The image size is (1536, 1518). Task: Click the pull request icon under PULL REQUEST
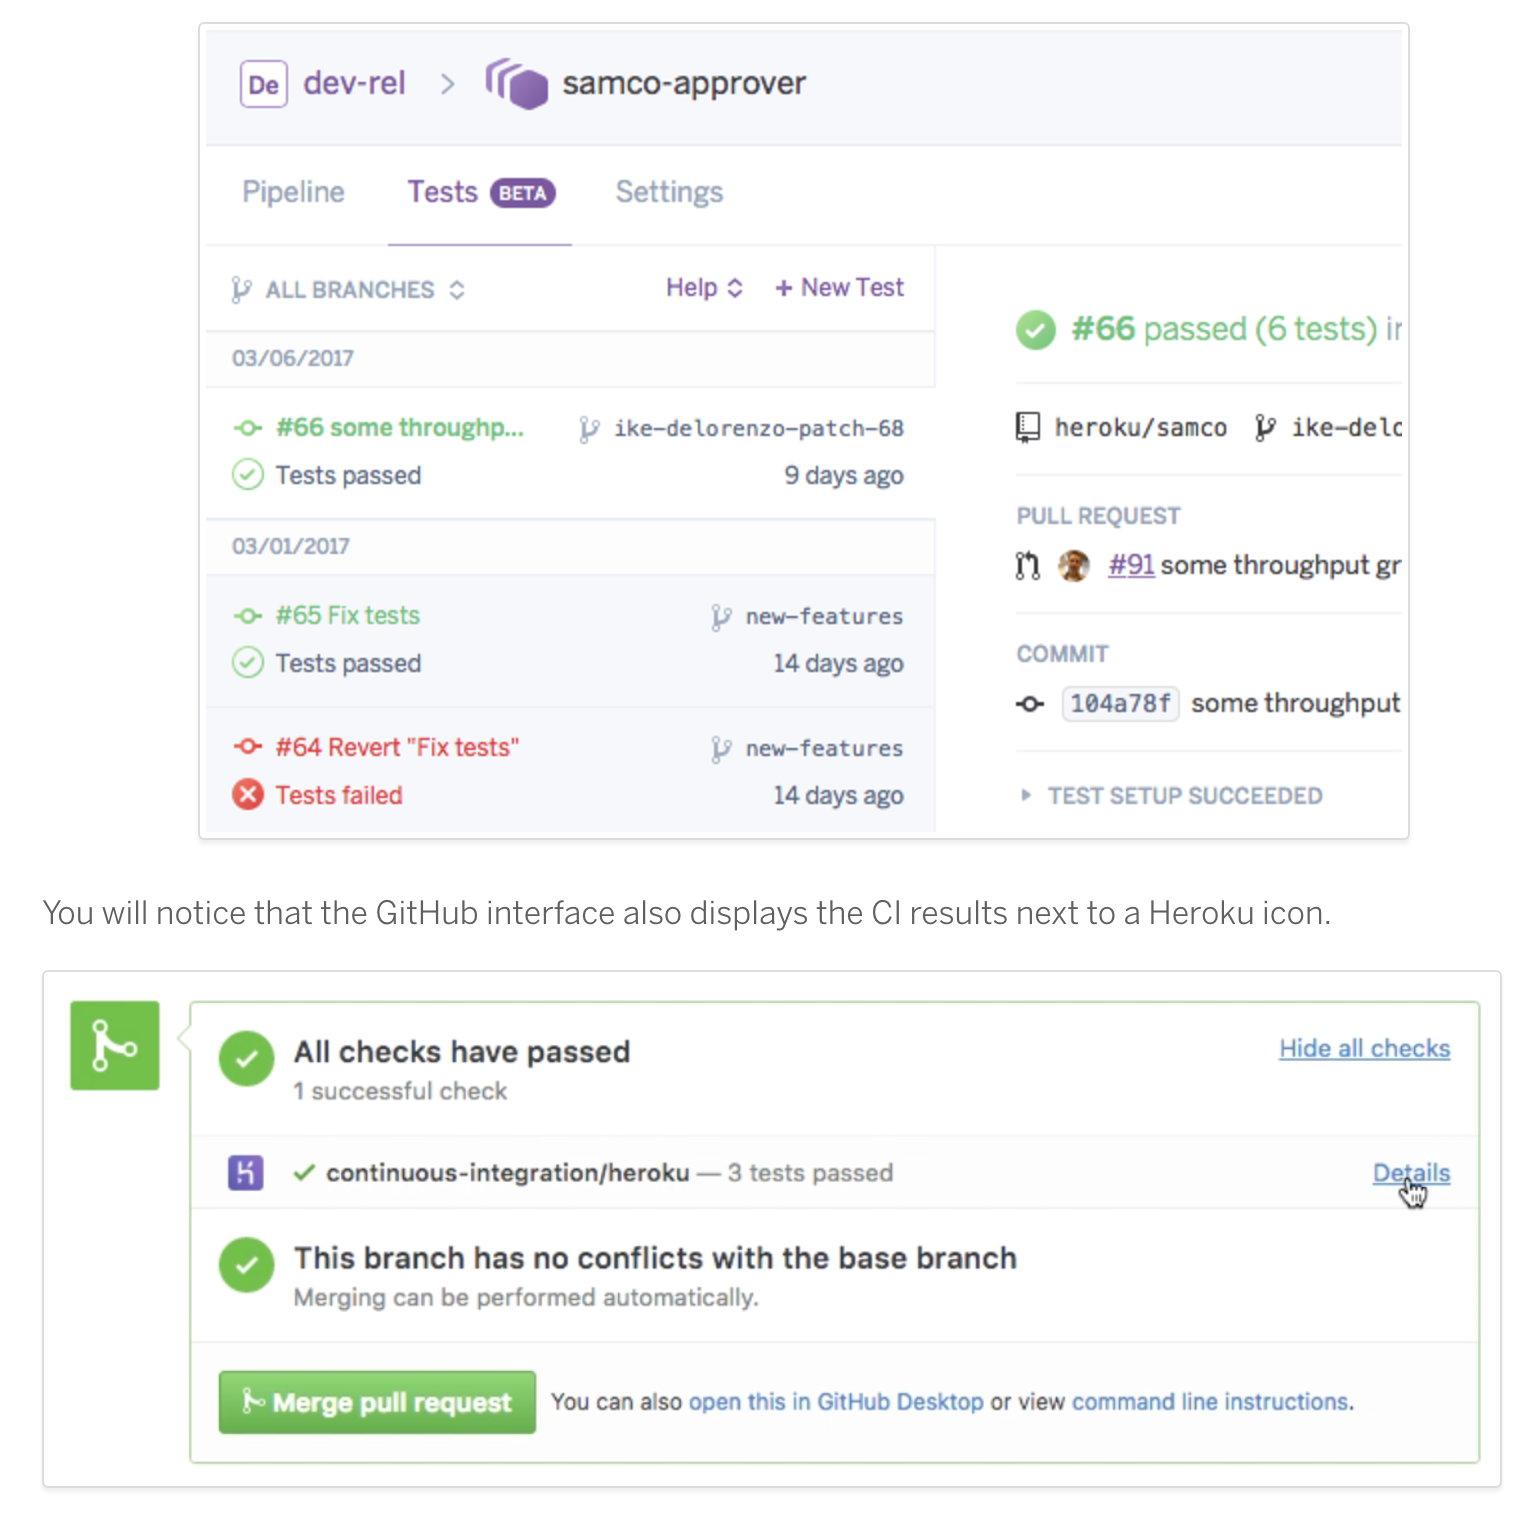1028,566
